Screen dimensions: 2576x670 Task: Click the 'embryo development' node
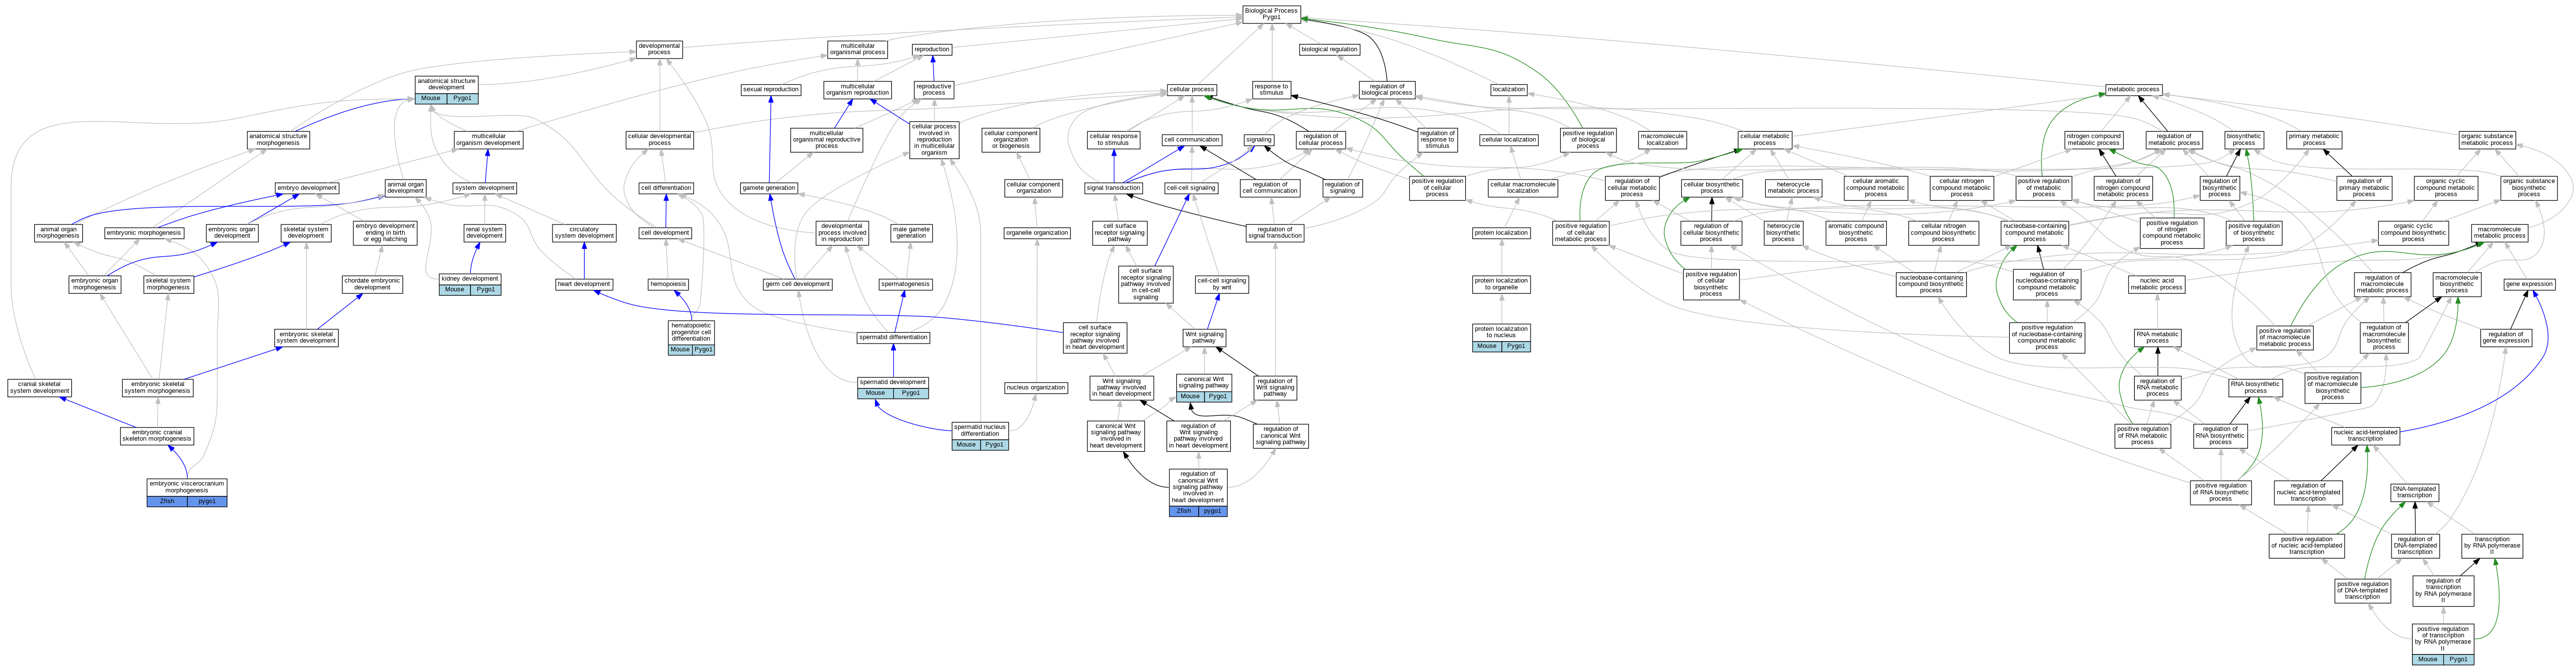[x=307, y=188]
